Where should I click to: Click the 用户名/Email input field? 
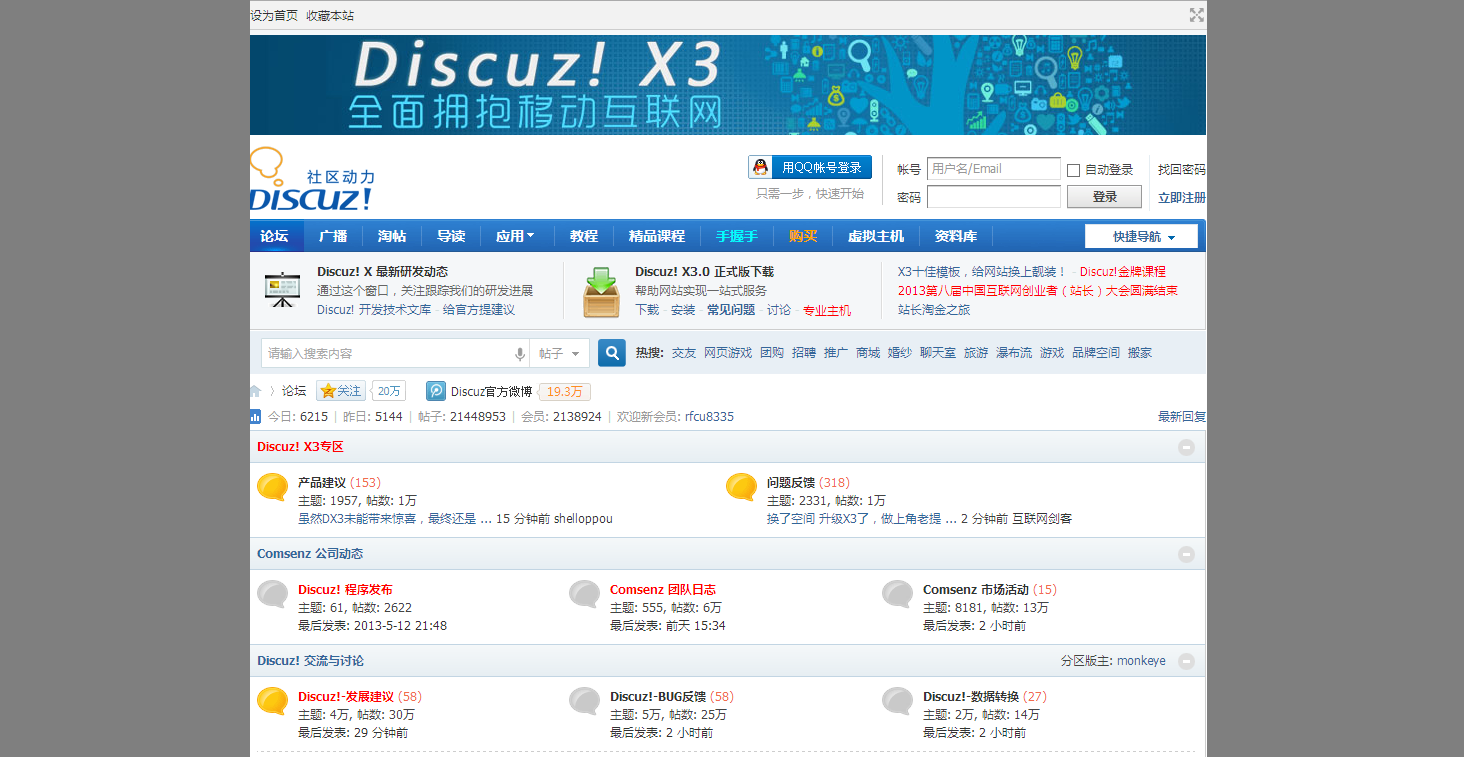click(x=994, y=169)
